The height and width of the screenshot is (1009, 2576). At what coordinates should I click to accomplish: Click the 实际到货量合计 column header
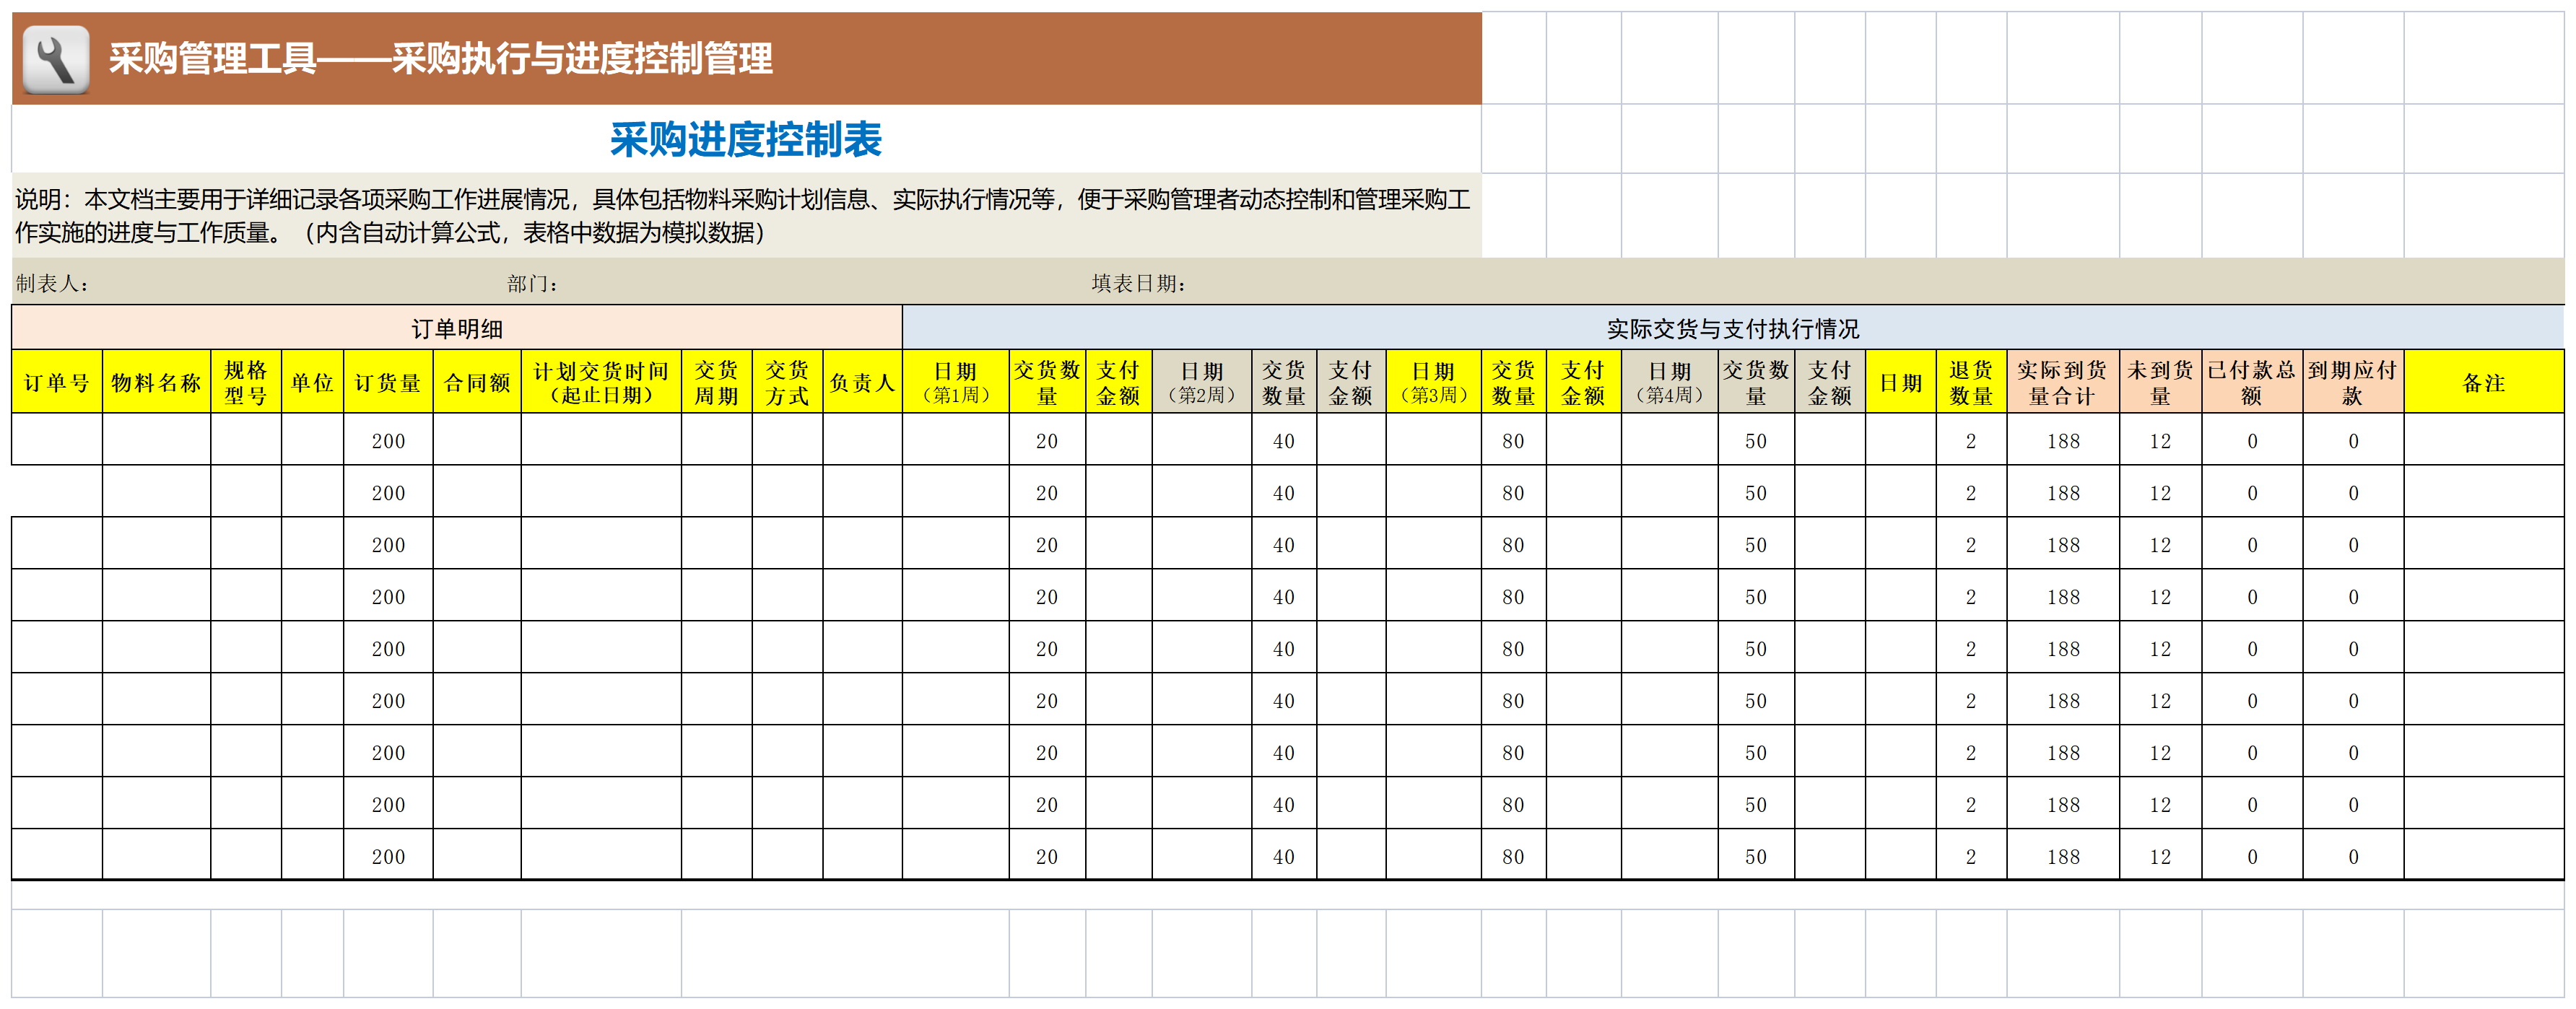[x=2063, y=382]
